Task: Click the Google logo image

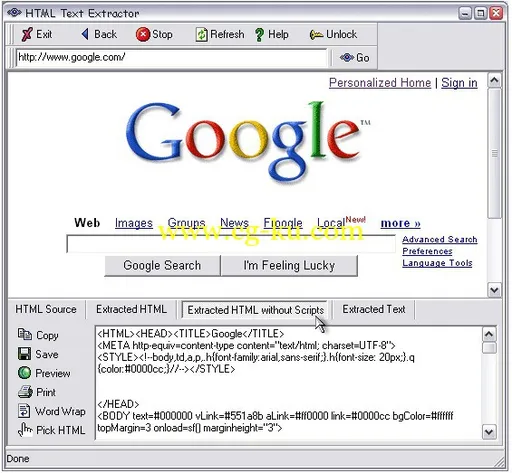Action: (248, 142)
